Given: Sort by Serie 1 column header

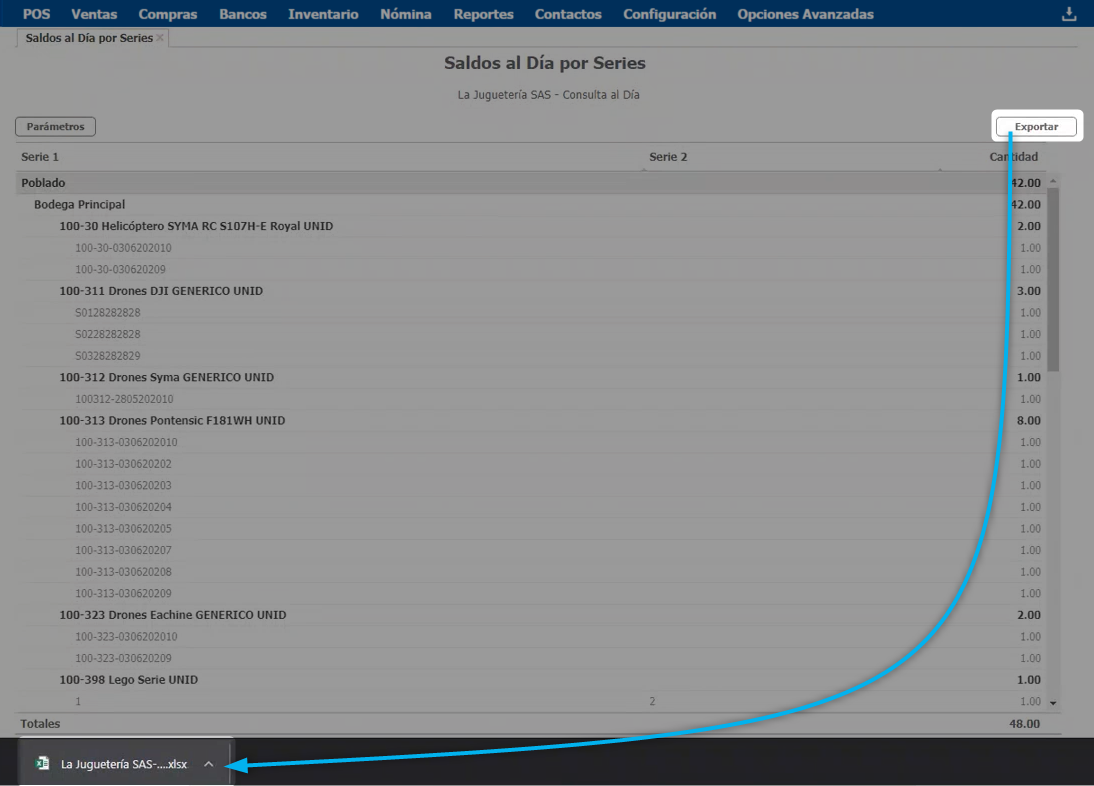Looking at the screenshot, I should (x=40, y=157).
